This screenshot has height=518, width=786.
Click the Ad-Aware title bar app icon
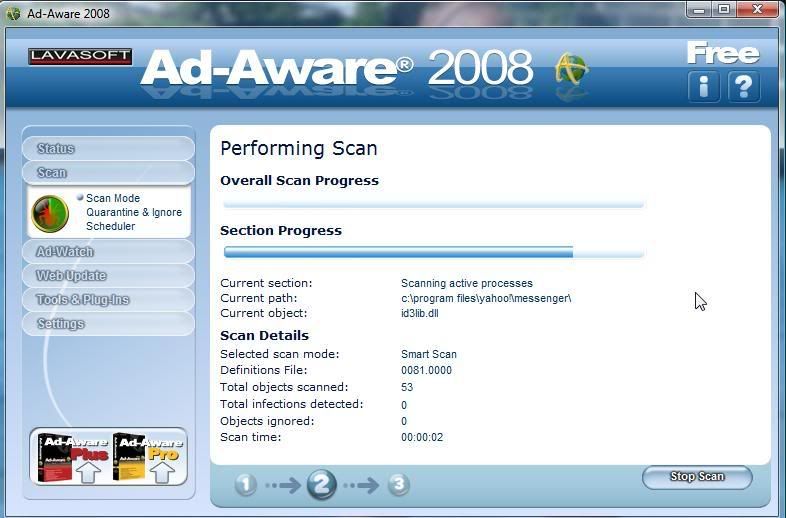click(13, 14)
